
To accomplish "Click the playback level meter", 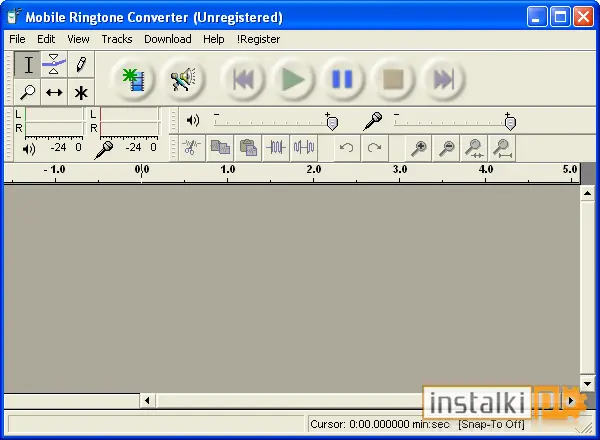I will [54, 123].
